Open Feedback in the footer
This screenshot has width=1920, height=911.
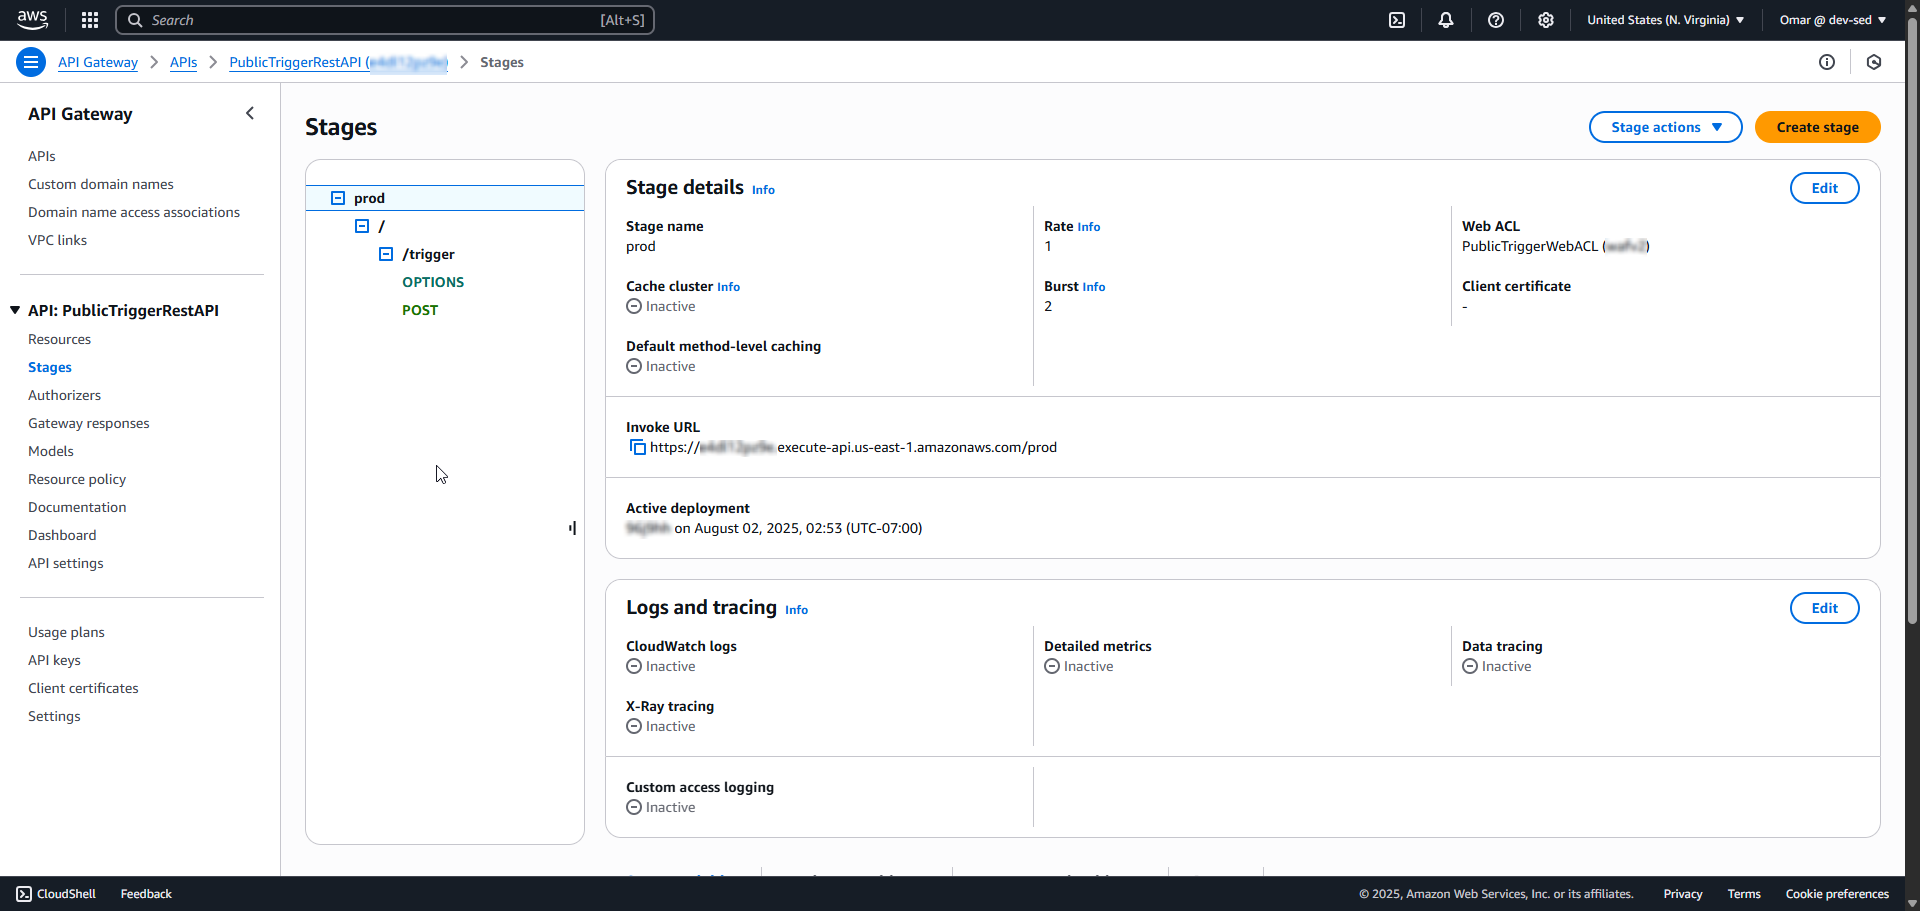[146, 894]
